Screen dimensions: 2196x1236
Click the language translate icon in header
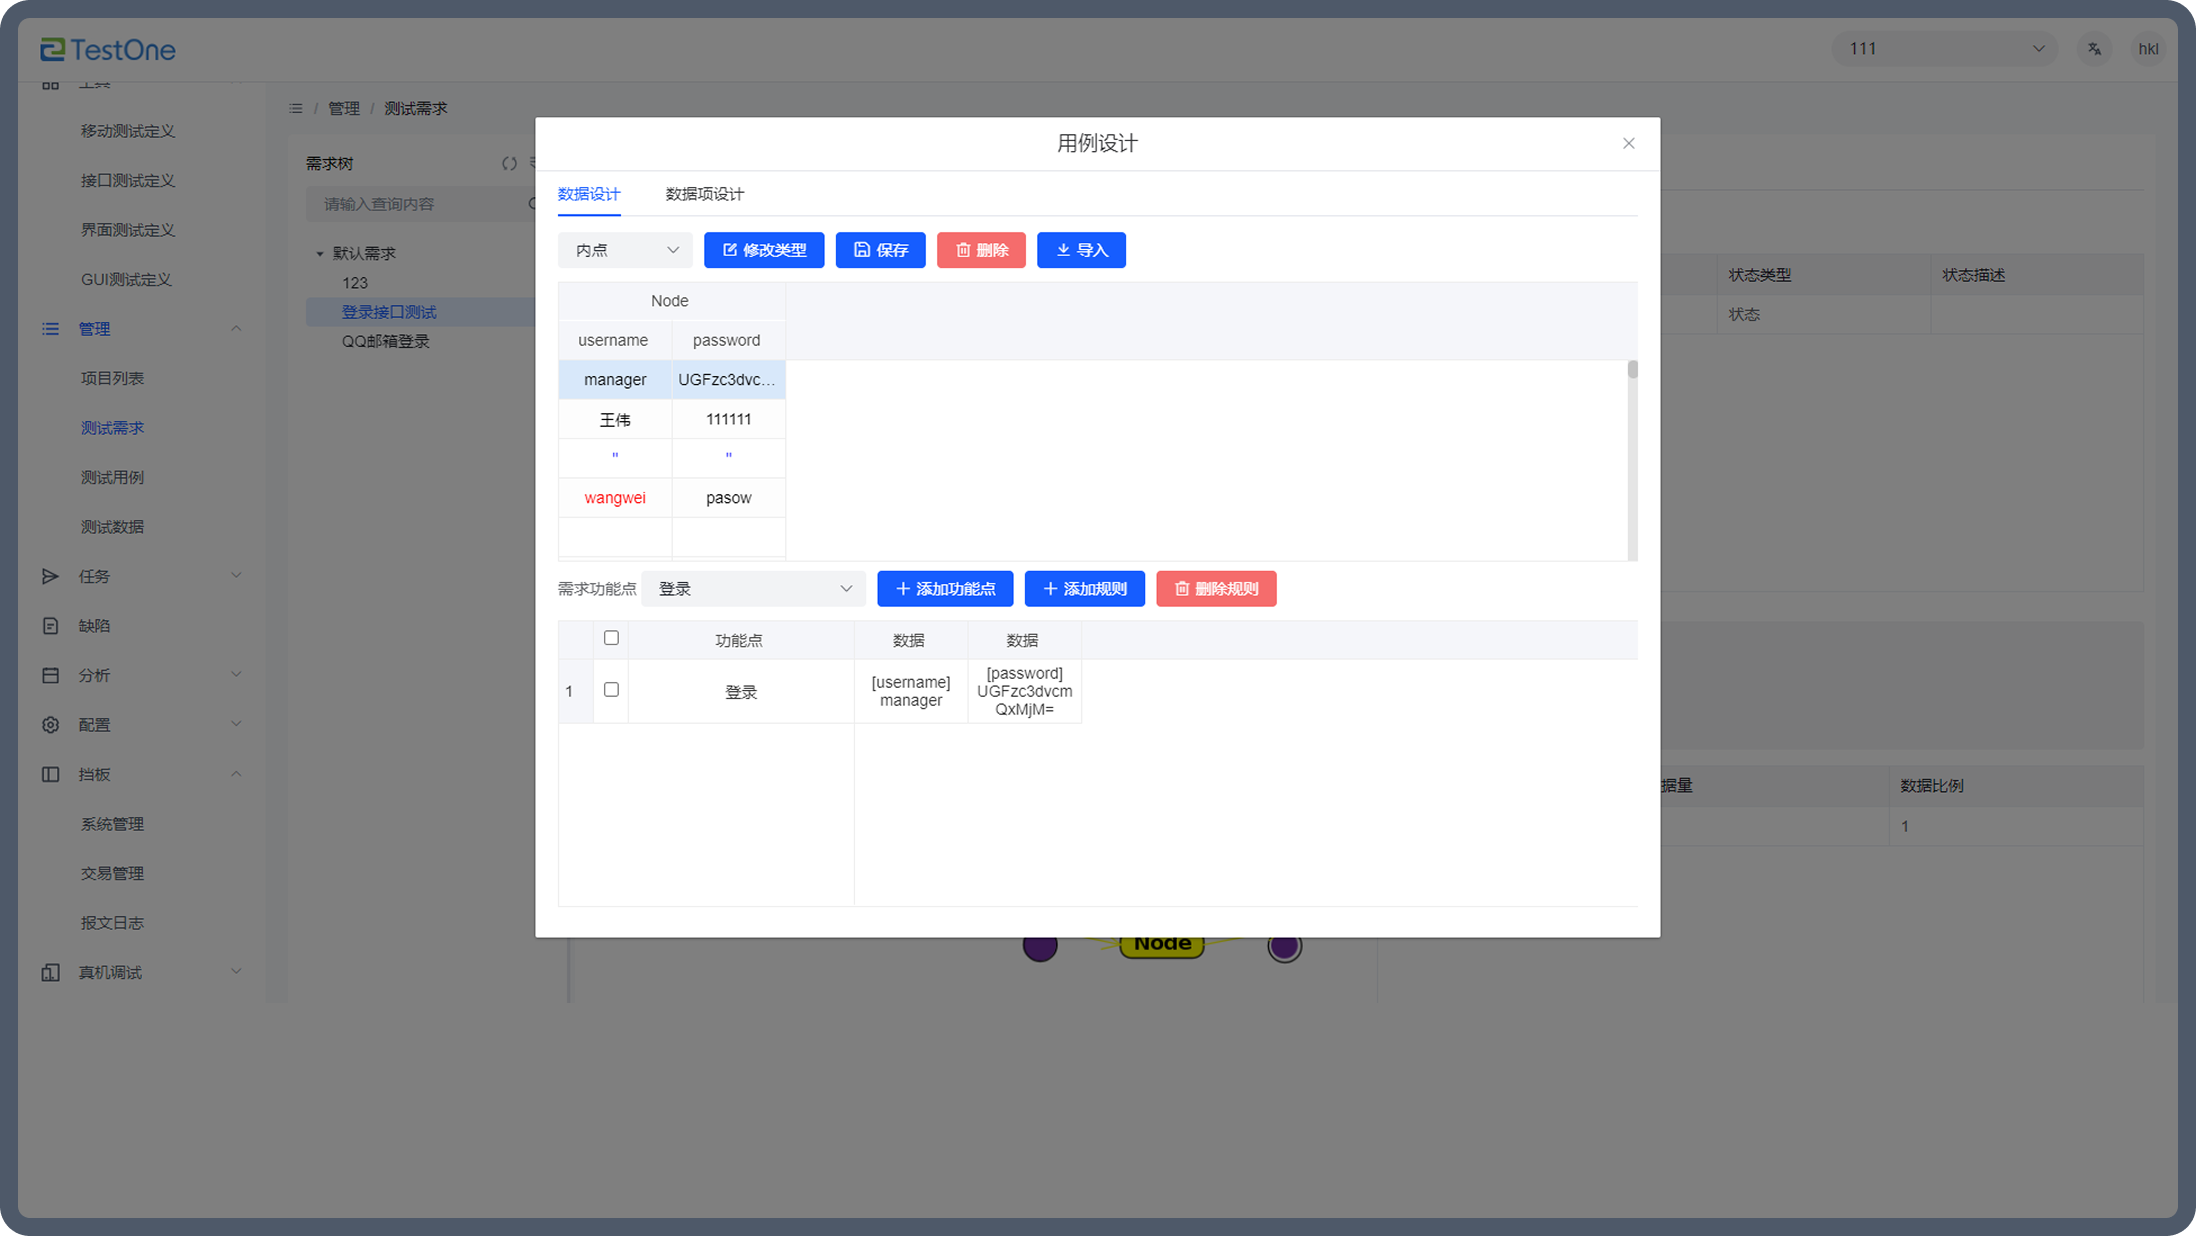[2094, 49]
